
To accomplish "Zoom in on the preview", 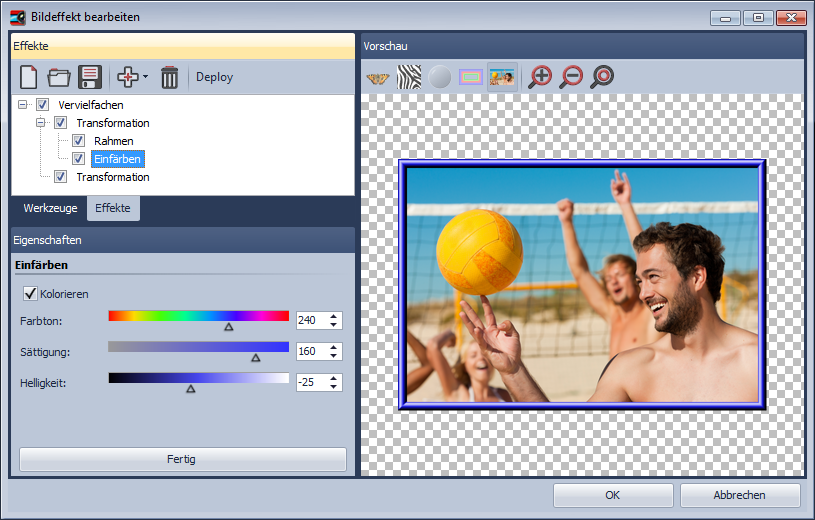I will [x=540, y=77].
